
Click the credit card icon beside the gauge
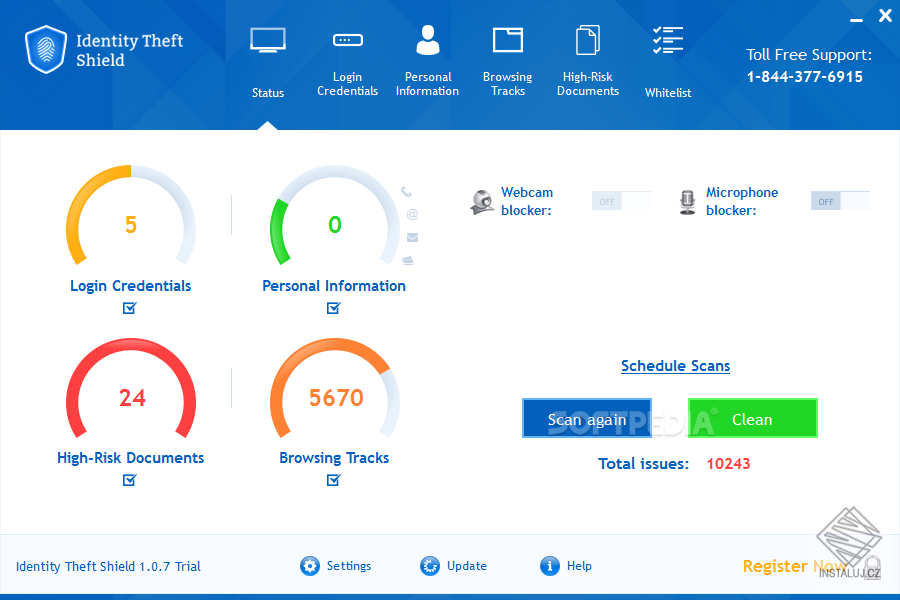point(408,260)
